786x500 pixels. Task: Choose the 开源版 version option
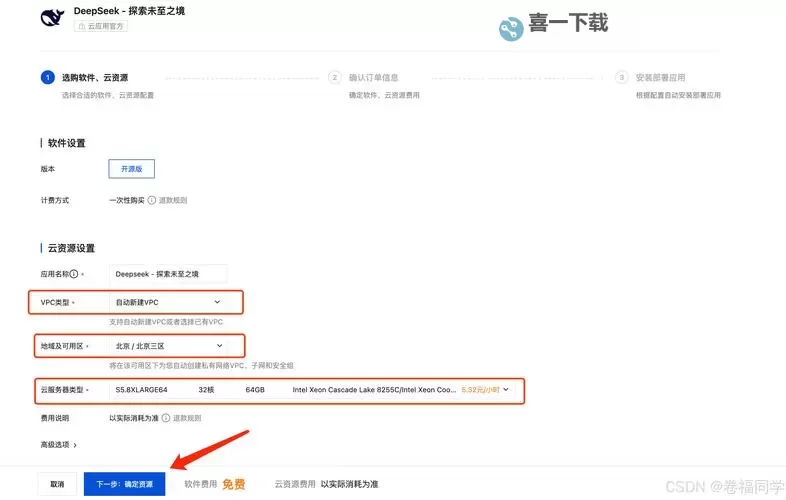click(x=131, y=169)
